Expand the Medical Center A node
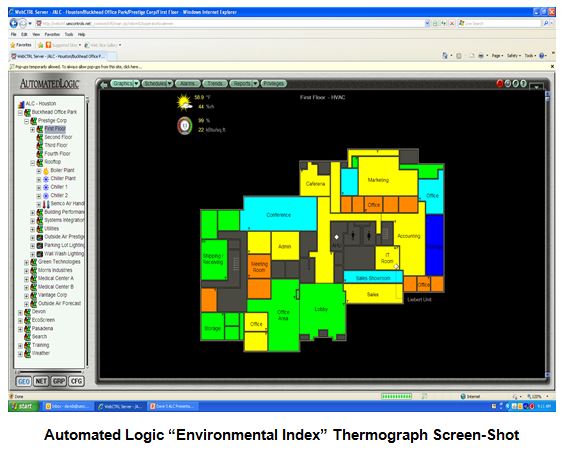The width and height of the screenshot is (563, 449). pos(27,279)
